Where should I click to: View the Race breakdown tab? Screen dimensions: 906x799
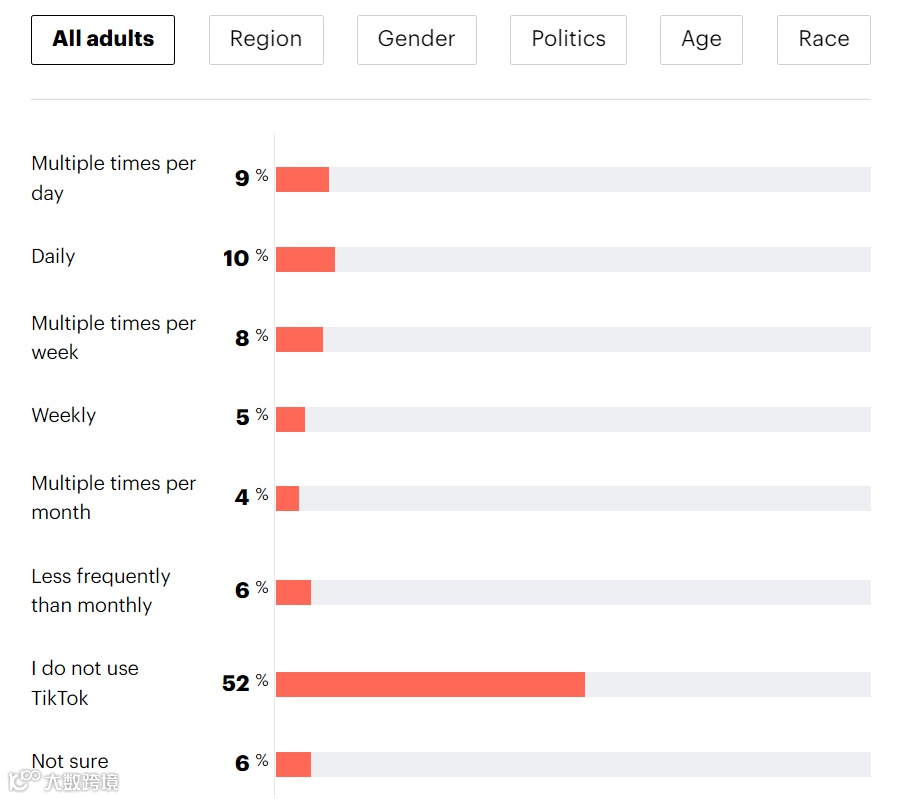coord(823,40)
